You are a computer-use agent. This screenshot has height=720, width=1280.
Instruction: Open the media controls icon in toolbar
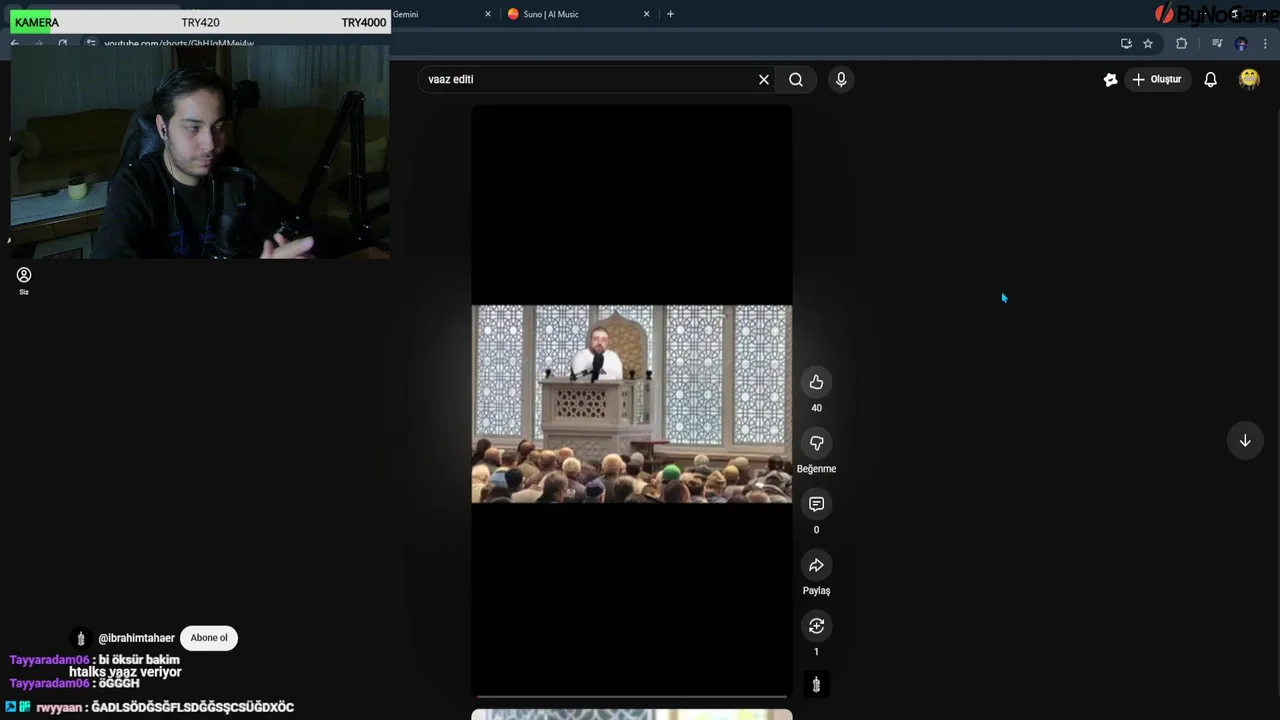[x=1217, y=43]
